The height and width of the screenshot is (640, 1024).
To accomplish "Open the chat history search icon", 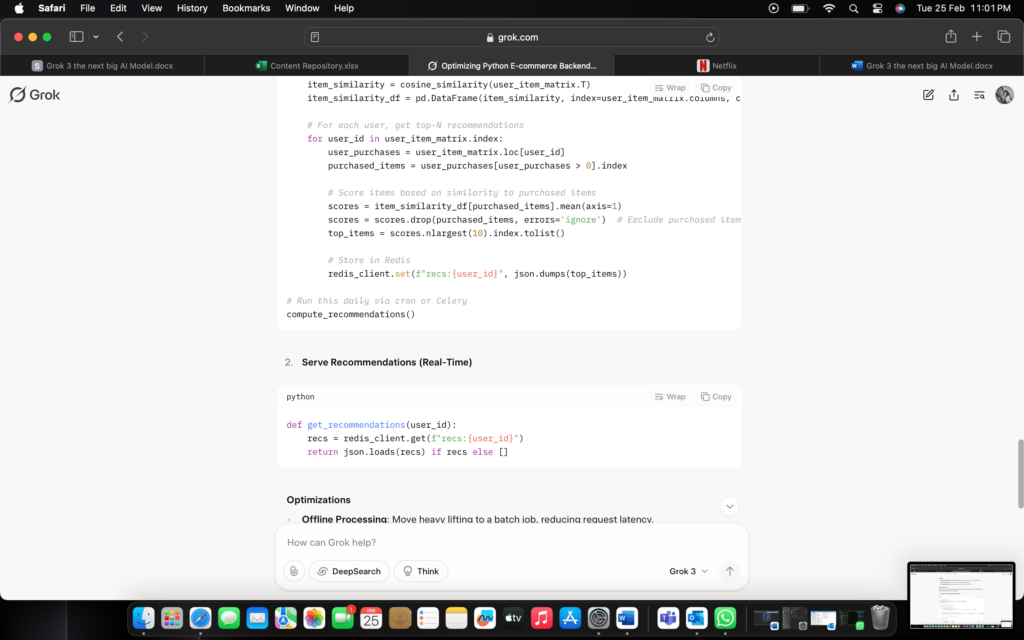I will point(979,95).
